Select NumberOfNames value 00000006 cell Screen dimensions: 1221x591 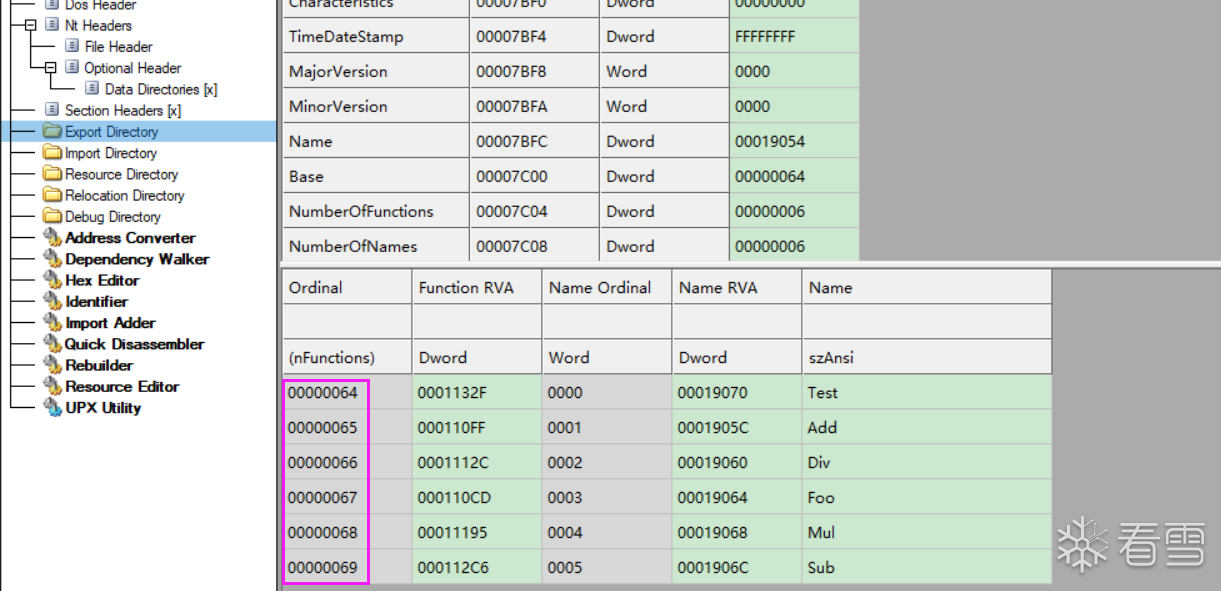point(794,246)
